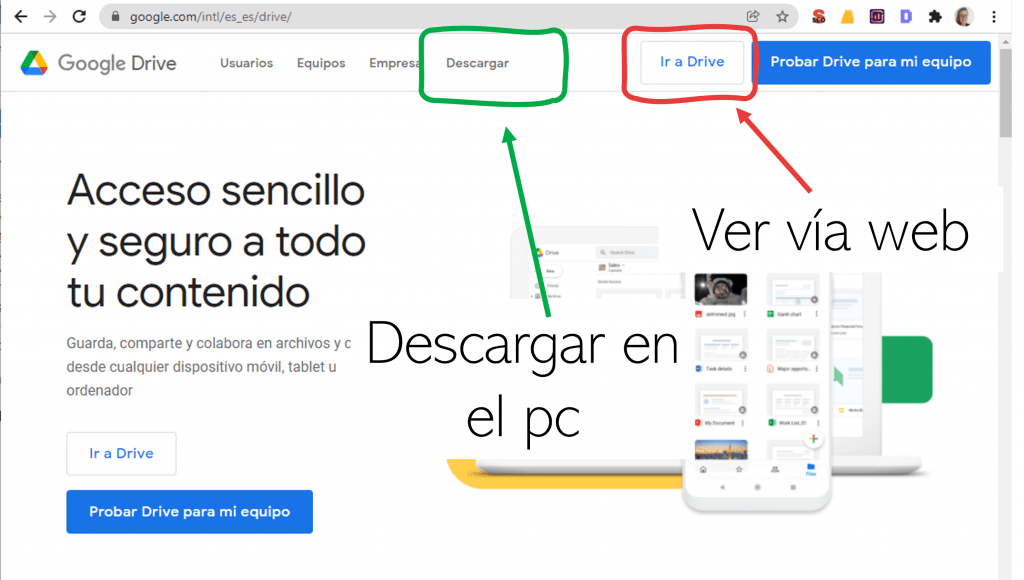Click the padlock site info icon
The image size is (1024, 580).
click(x=116, y=17)
